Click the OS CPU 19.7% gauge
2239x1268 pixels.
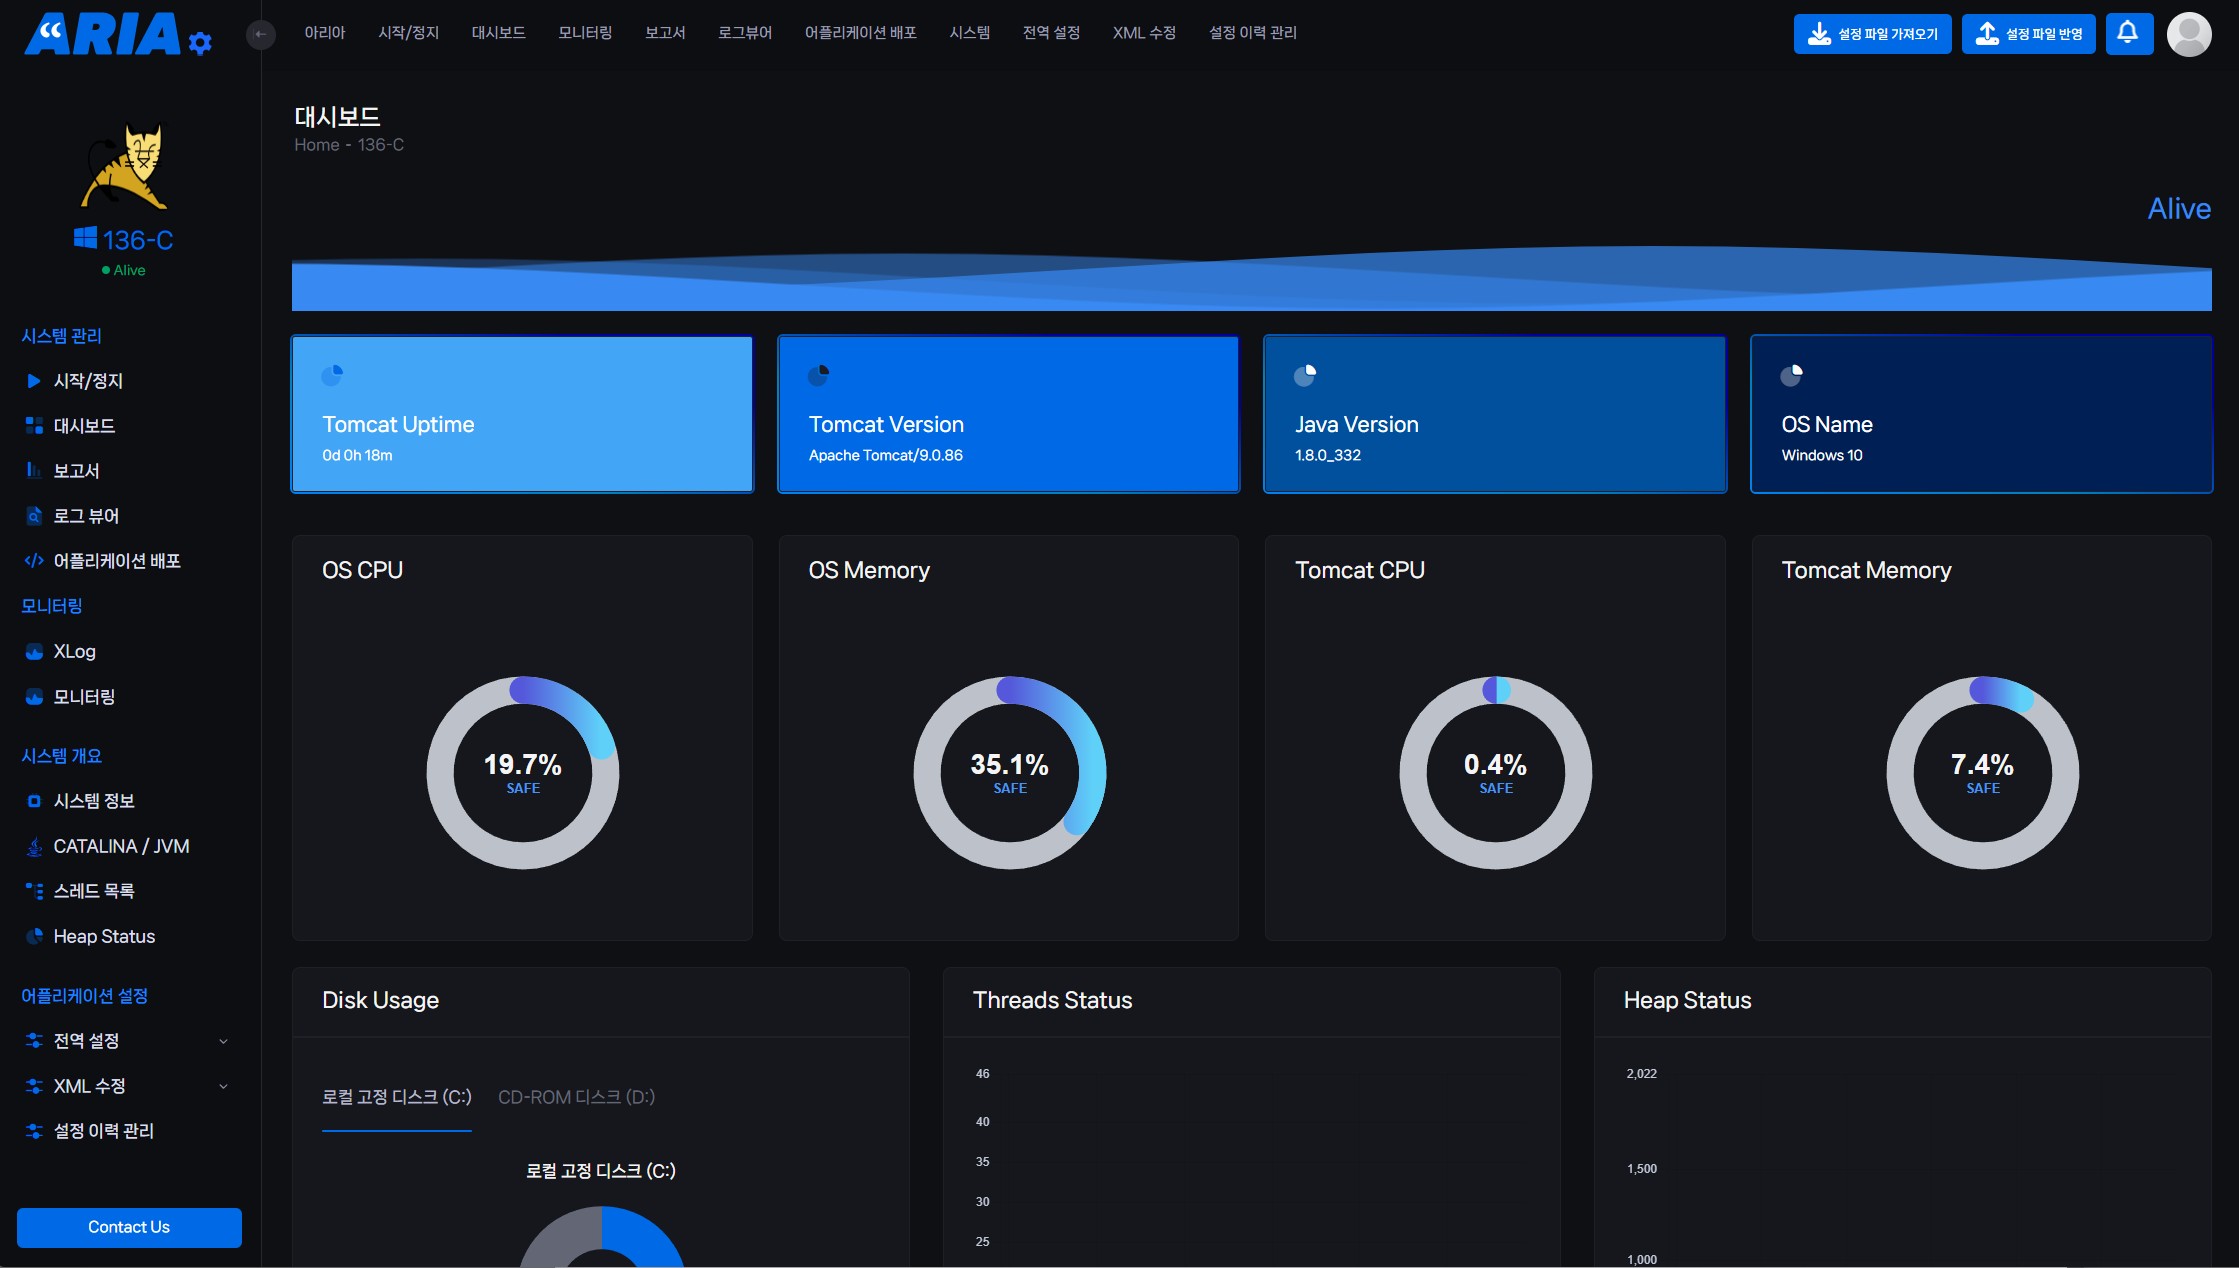(523, 773)
